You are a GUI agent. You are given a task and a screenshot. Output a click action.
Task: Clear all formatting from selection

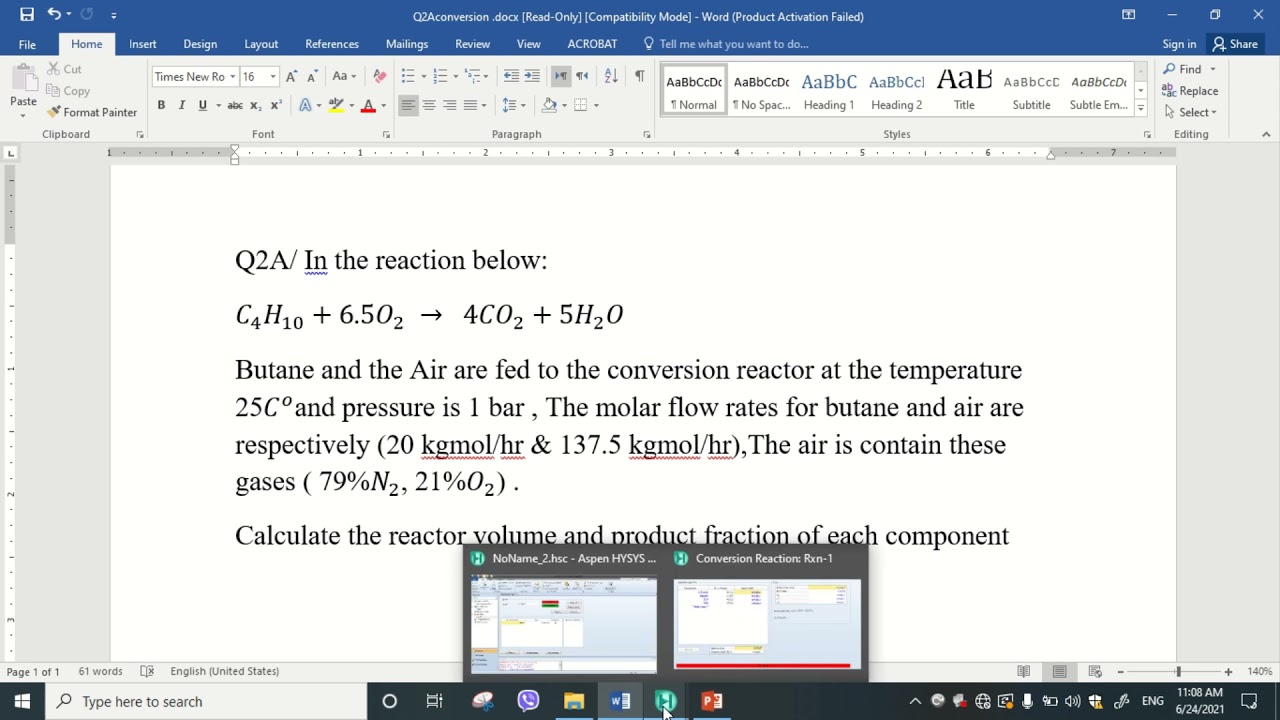(379, 76)
